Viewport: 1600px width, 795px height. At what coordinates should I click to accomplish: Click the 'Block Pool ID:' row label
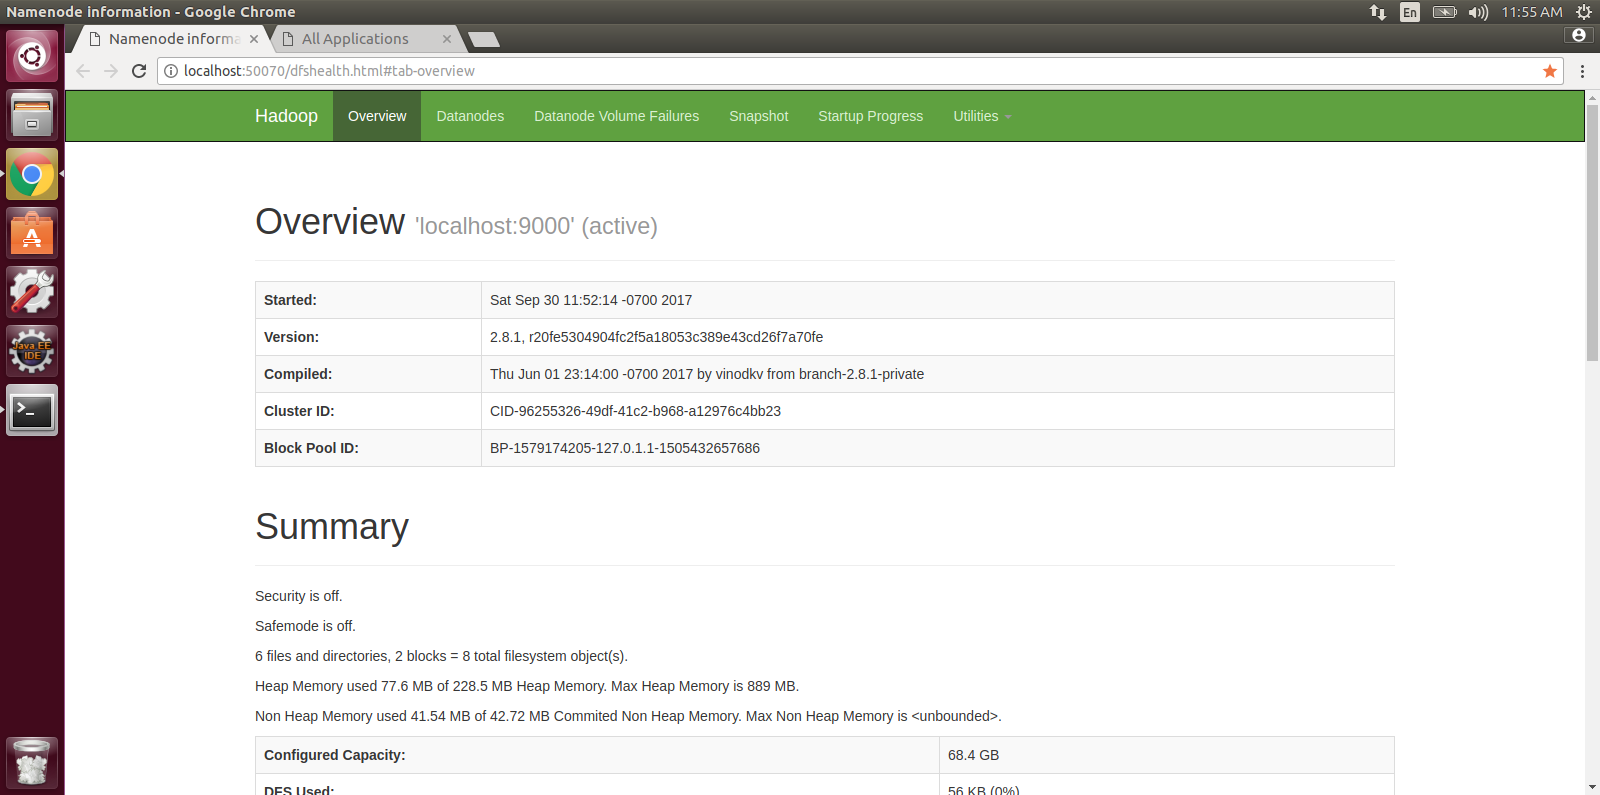click(x=311, y=448)
